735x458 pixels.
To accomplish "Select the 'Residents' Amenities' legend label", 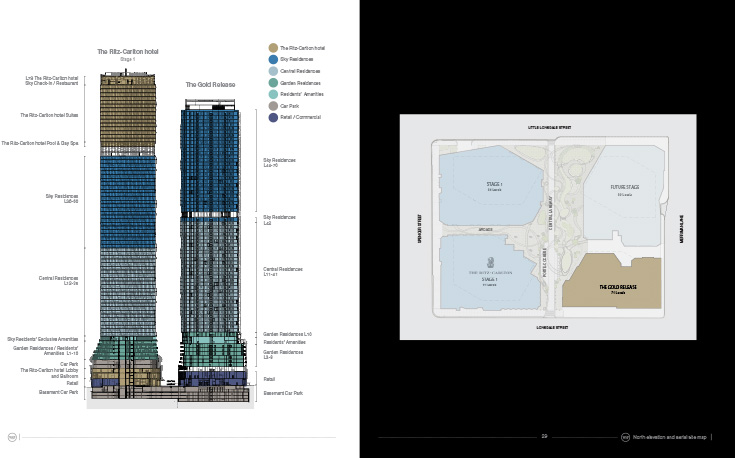I will tap(302, 94).
